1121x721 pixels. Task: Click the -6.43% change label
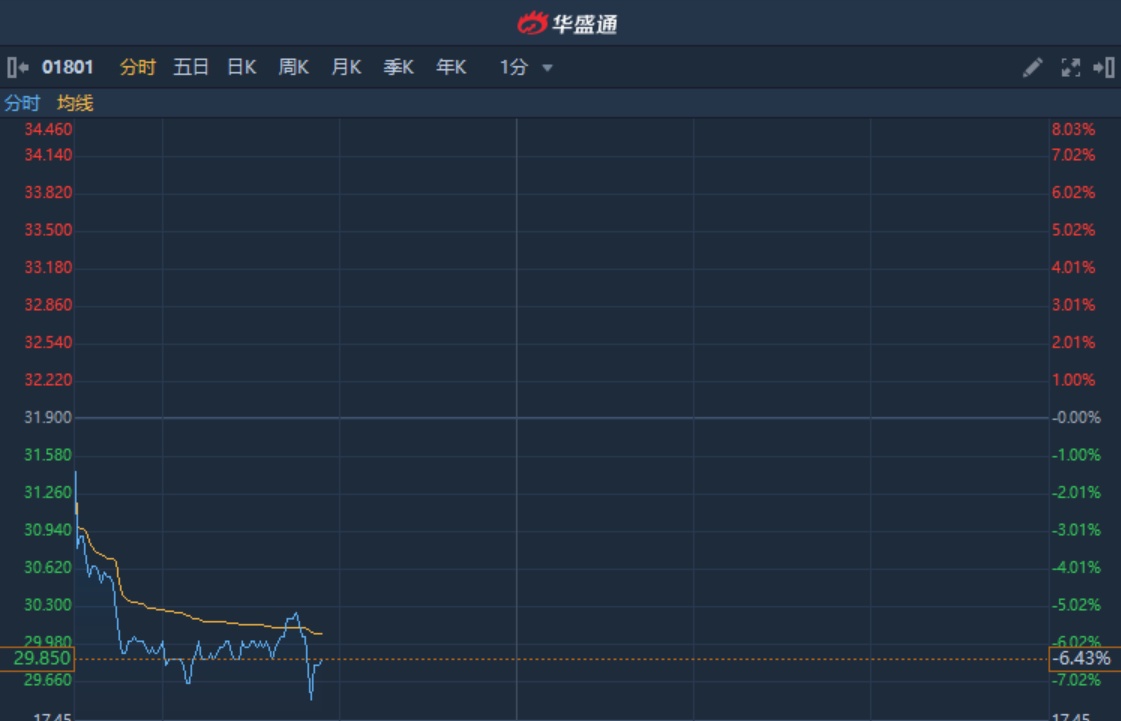tap(1081, 658)
